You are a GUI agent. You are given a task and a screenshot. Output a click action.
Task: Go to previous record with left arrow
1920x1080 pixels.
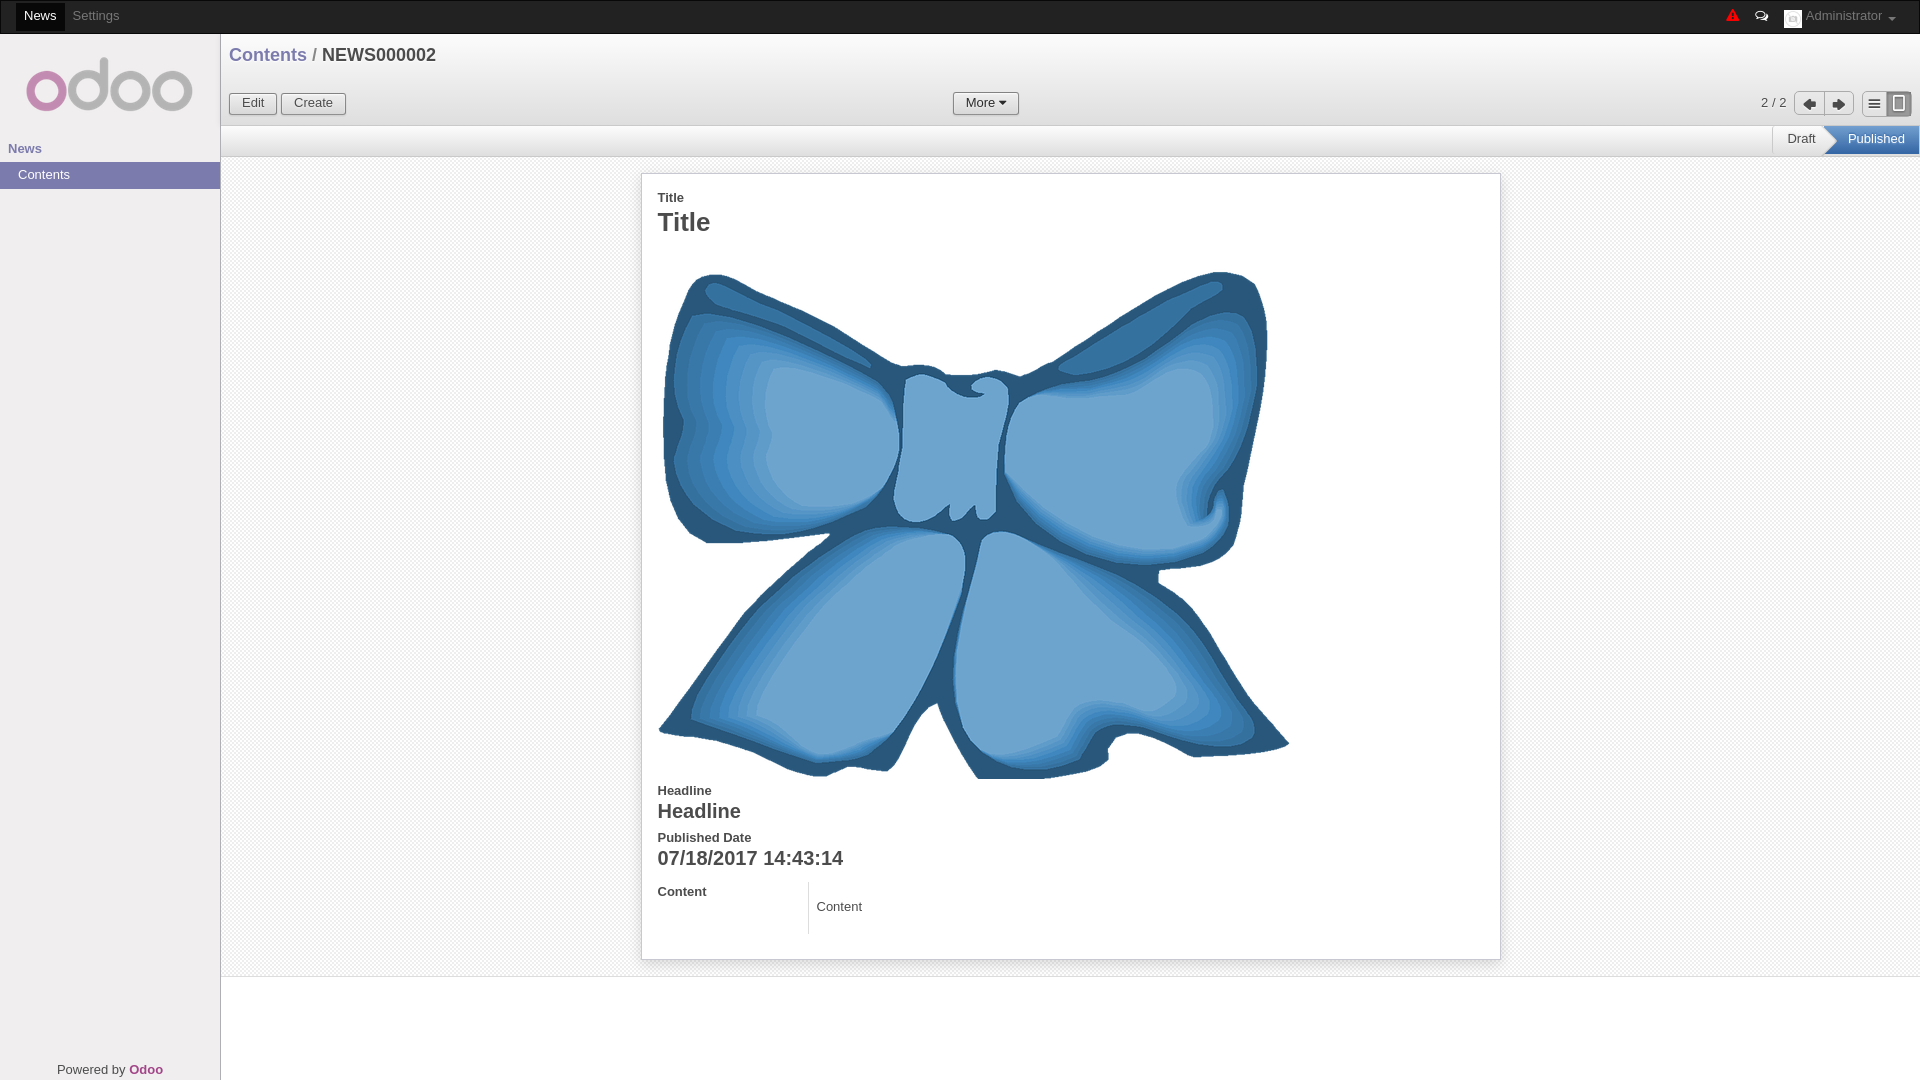tap(1809, 104)
